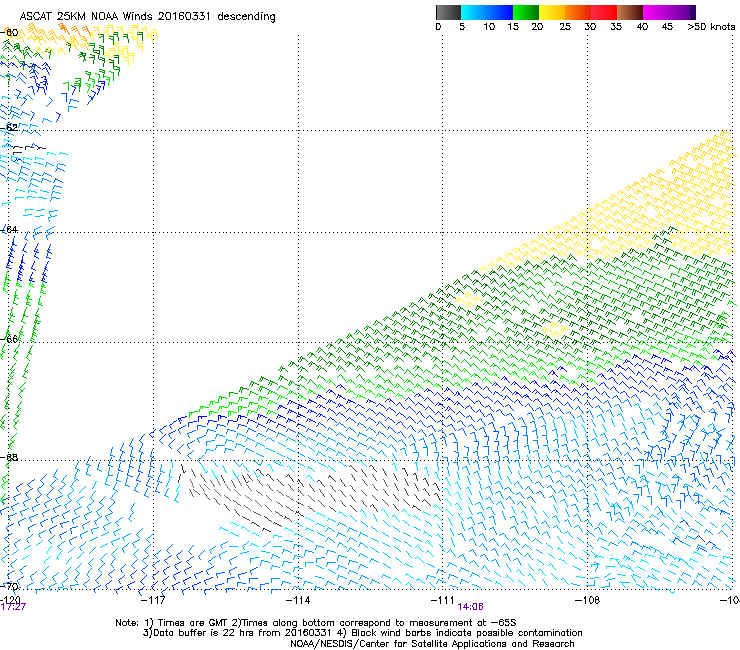Click the red 30–35 knots legend segment
This screenshot has height=650, width=740.
(x=604, y=12)
